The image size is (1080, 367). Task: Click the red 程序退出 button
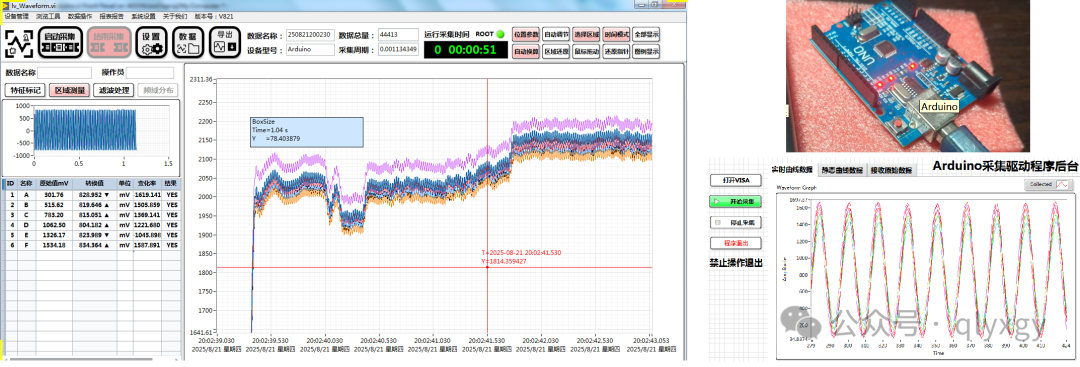[x=736, y=243]
